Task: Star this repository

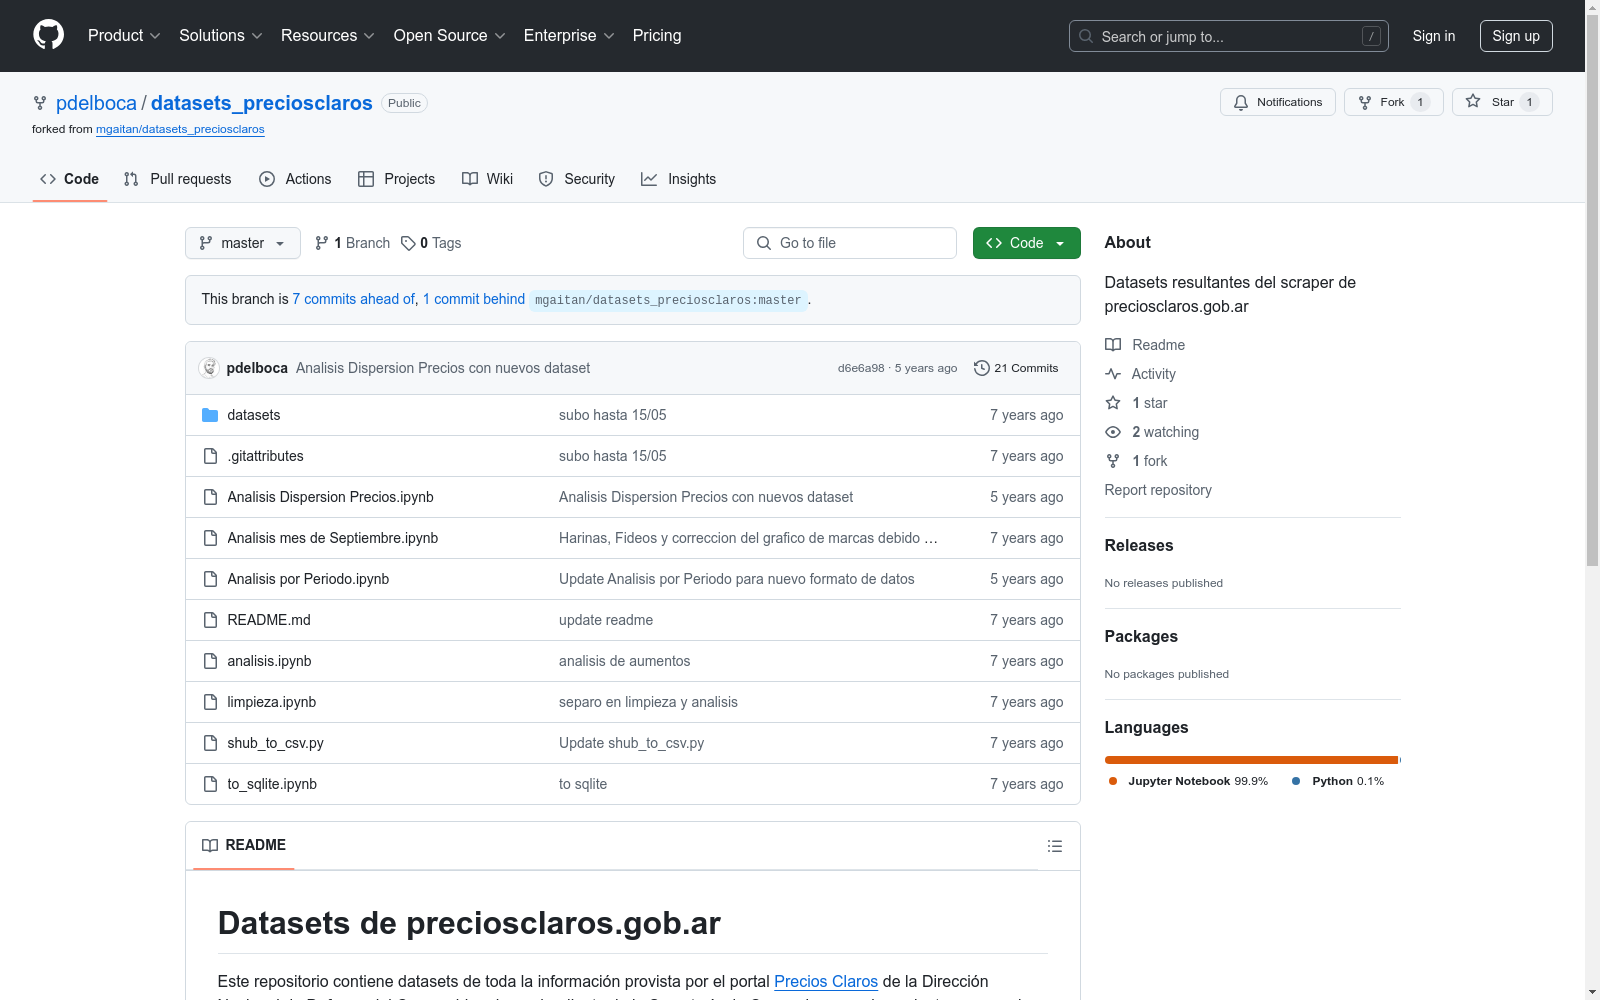Action: (x=1502, y=102)
